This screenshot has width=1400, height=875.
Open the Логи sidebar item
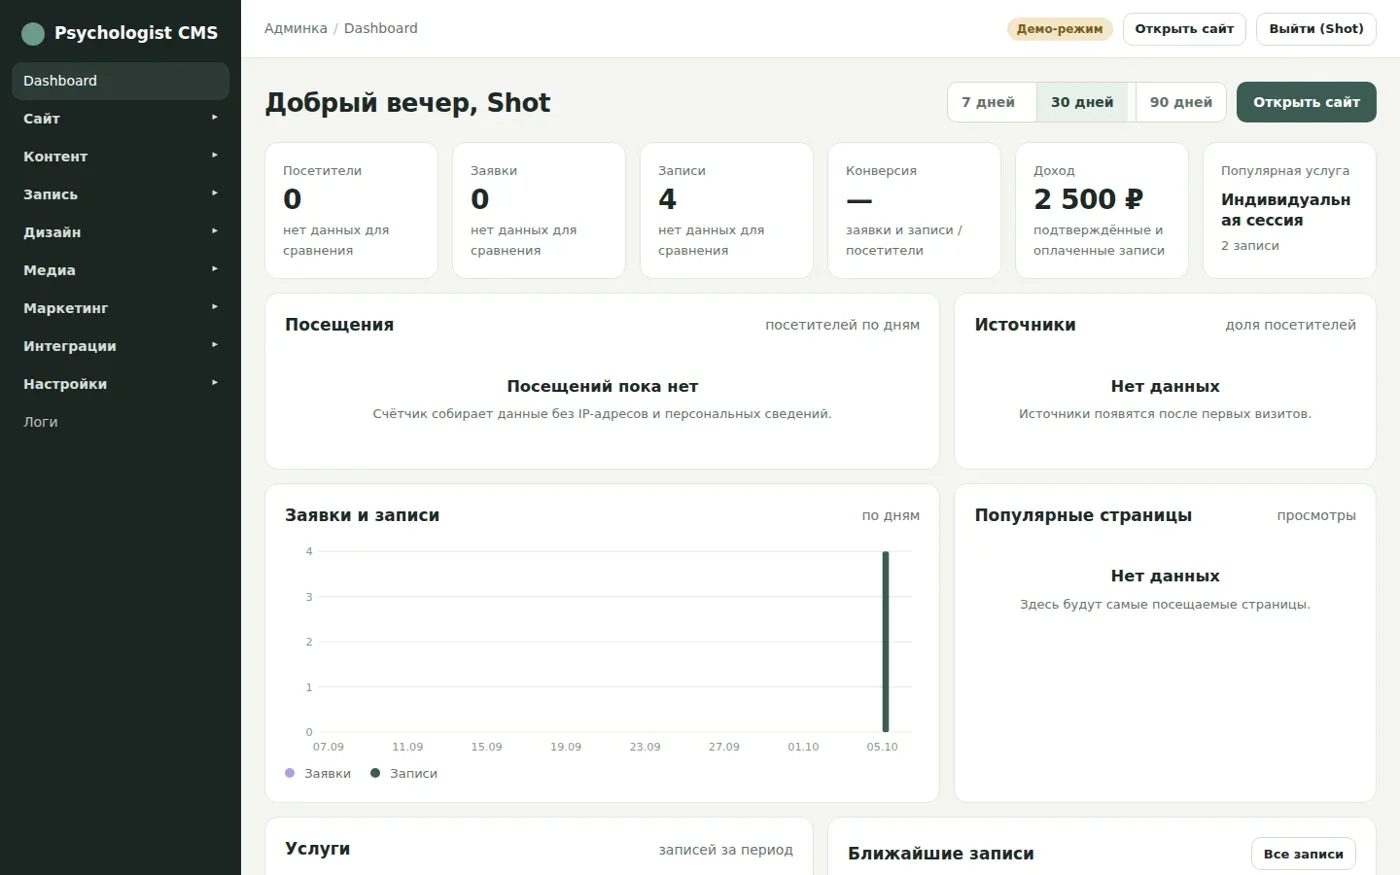click(120, 423)
